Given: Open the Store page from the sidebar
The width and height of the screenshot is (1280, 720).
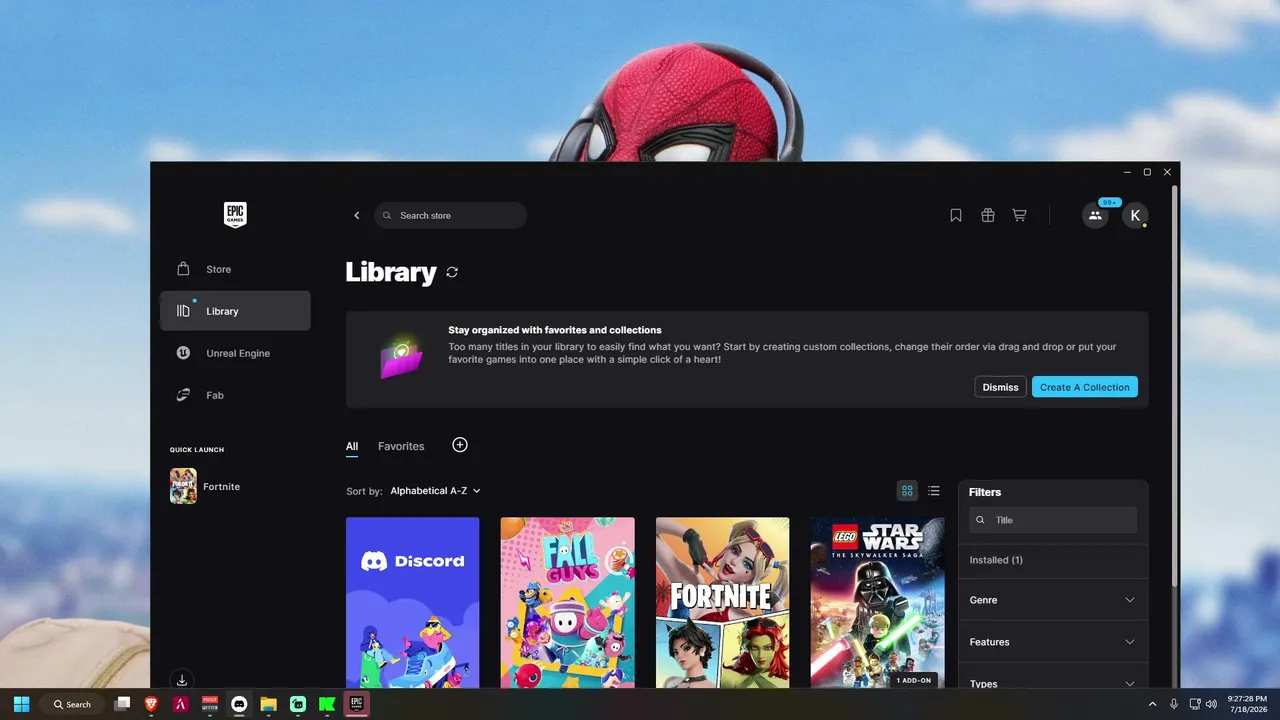Looking at the screenshot, I should coord(235,269).
